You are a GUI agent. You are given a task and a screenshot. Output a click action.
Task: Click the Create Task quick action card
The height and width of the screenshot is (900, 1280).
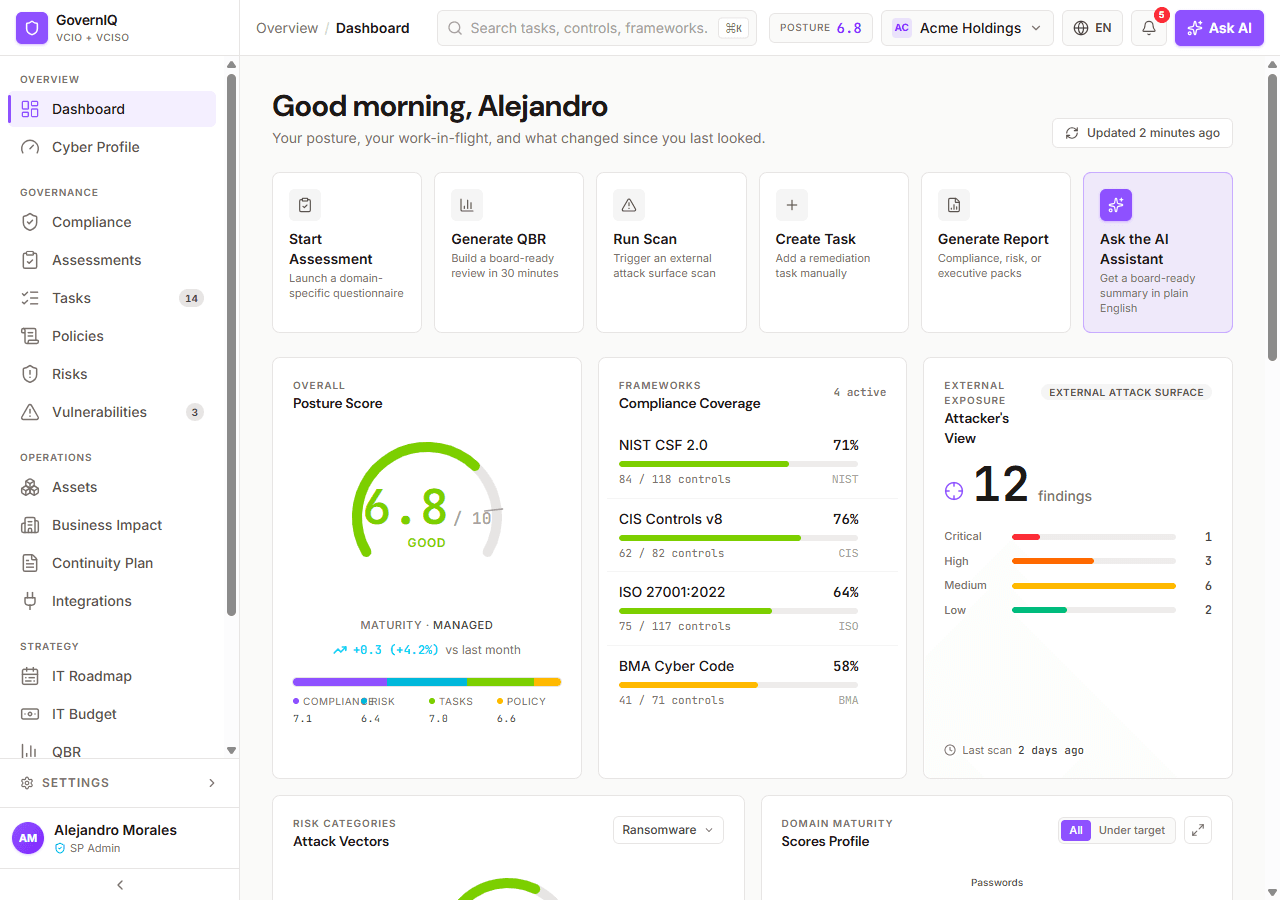833,252
